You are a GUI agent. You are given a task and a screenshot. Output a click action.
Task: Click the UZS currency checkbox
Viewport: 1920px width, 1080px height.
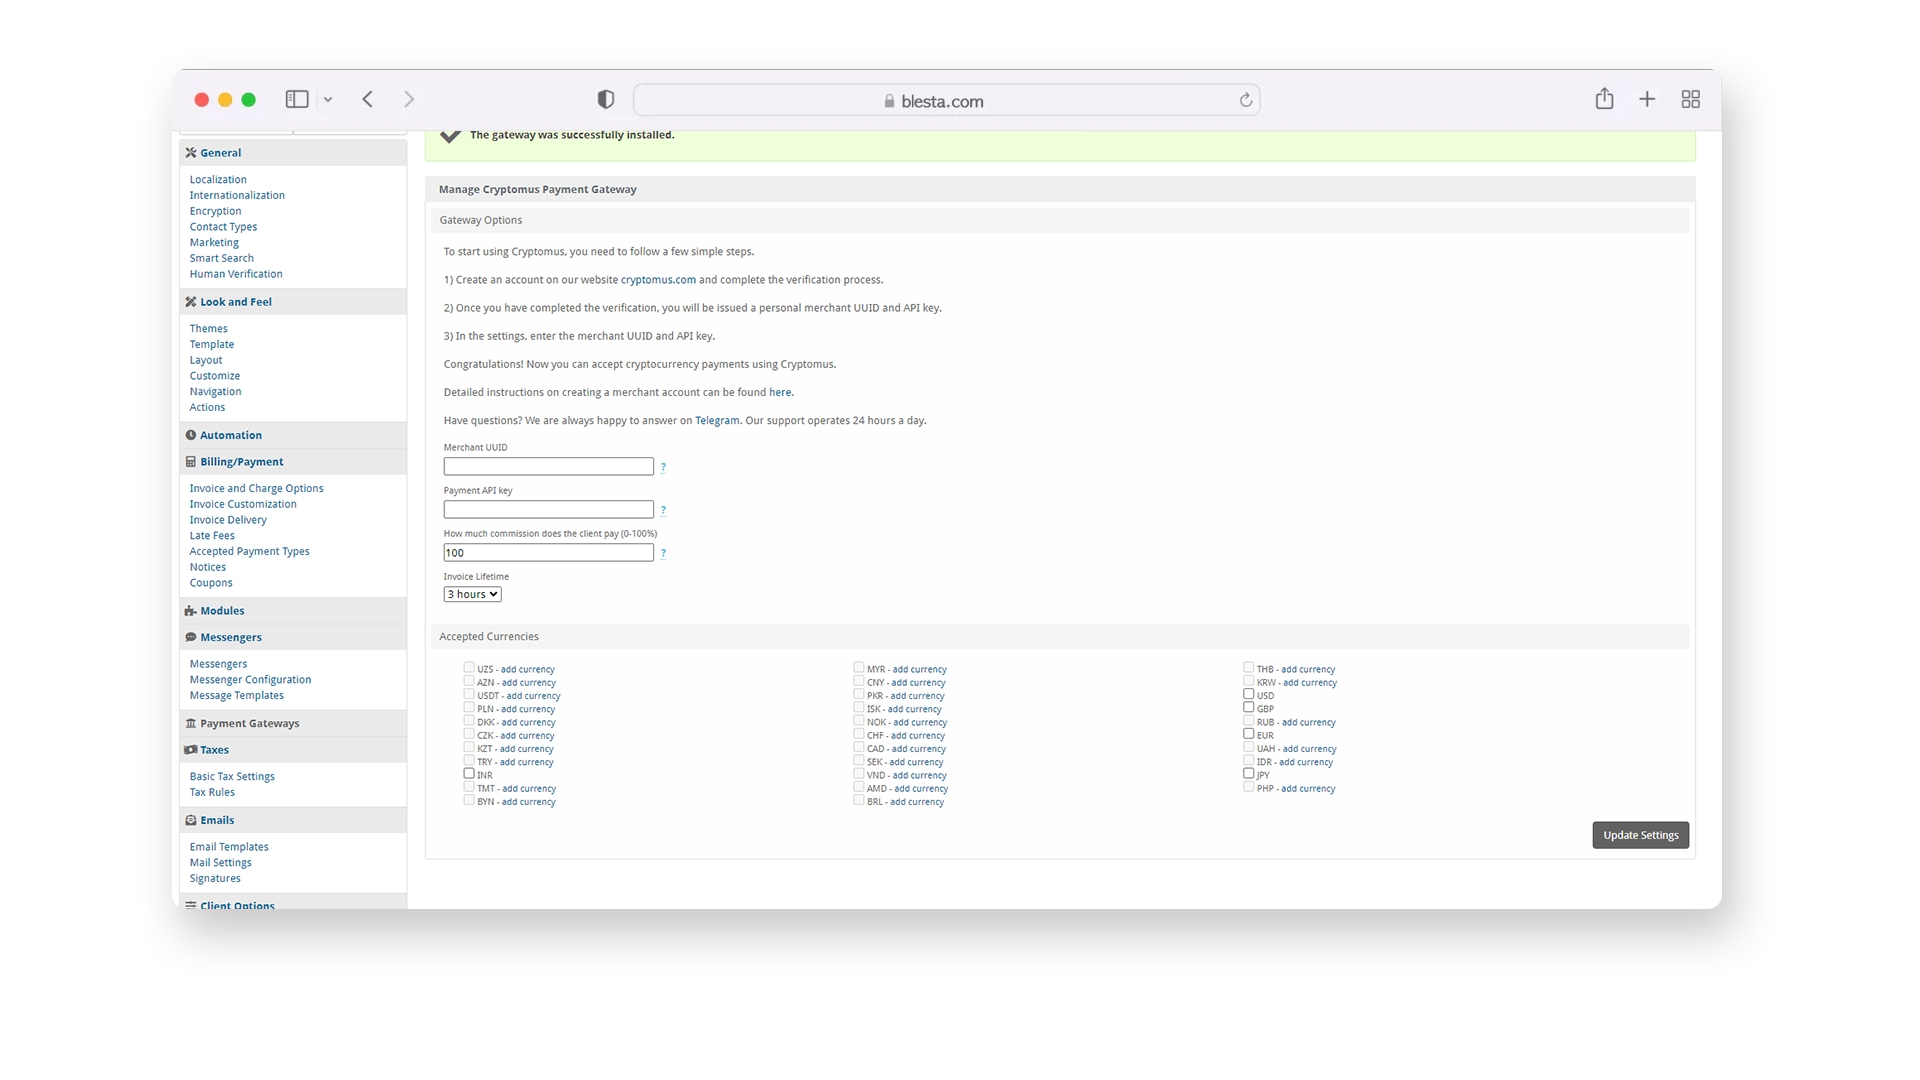pos(469,667)
